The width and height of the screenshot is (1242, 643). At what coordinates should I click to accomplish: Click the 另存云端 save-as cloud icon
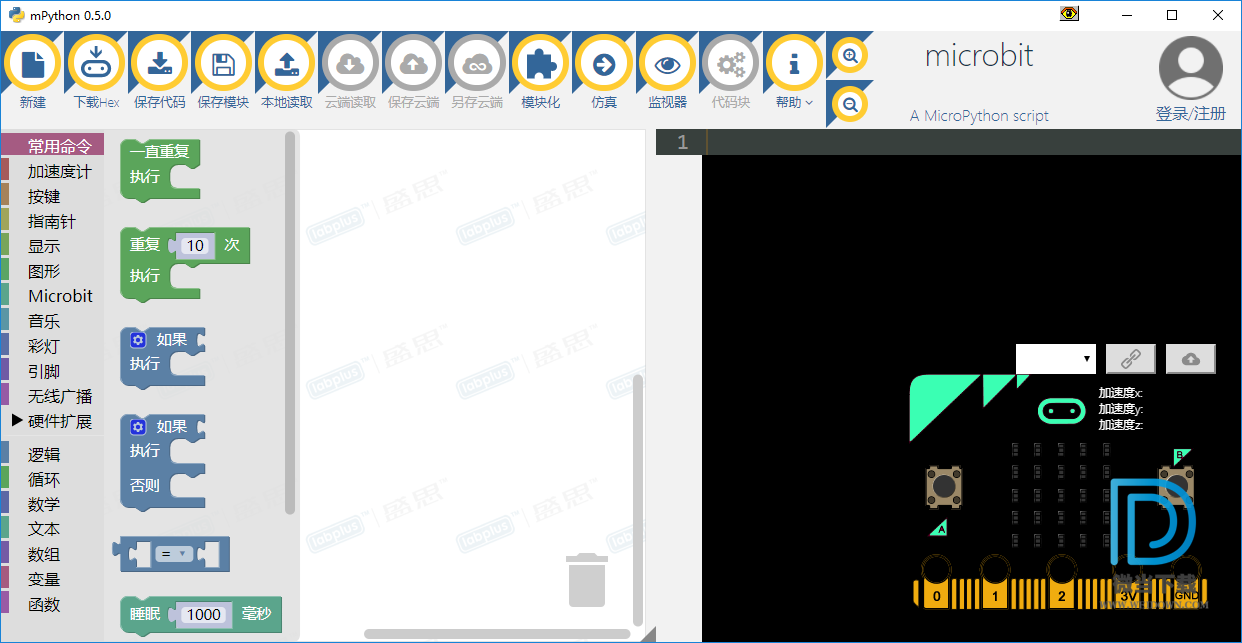click(477, 65)
